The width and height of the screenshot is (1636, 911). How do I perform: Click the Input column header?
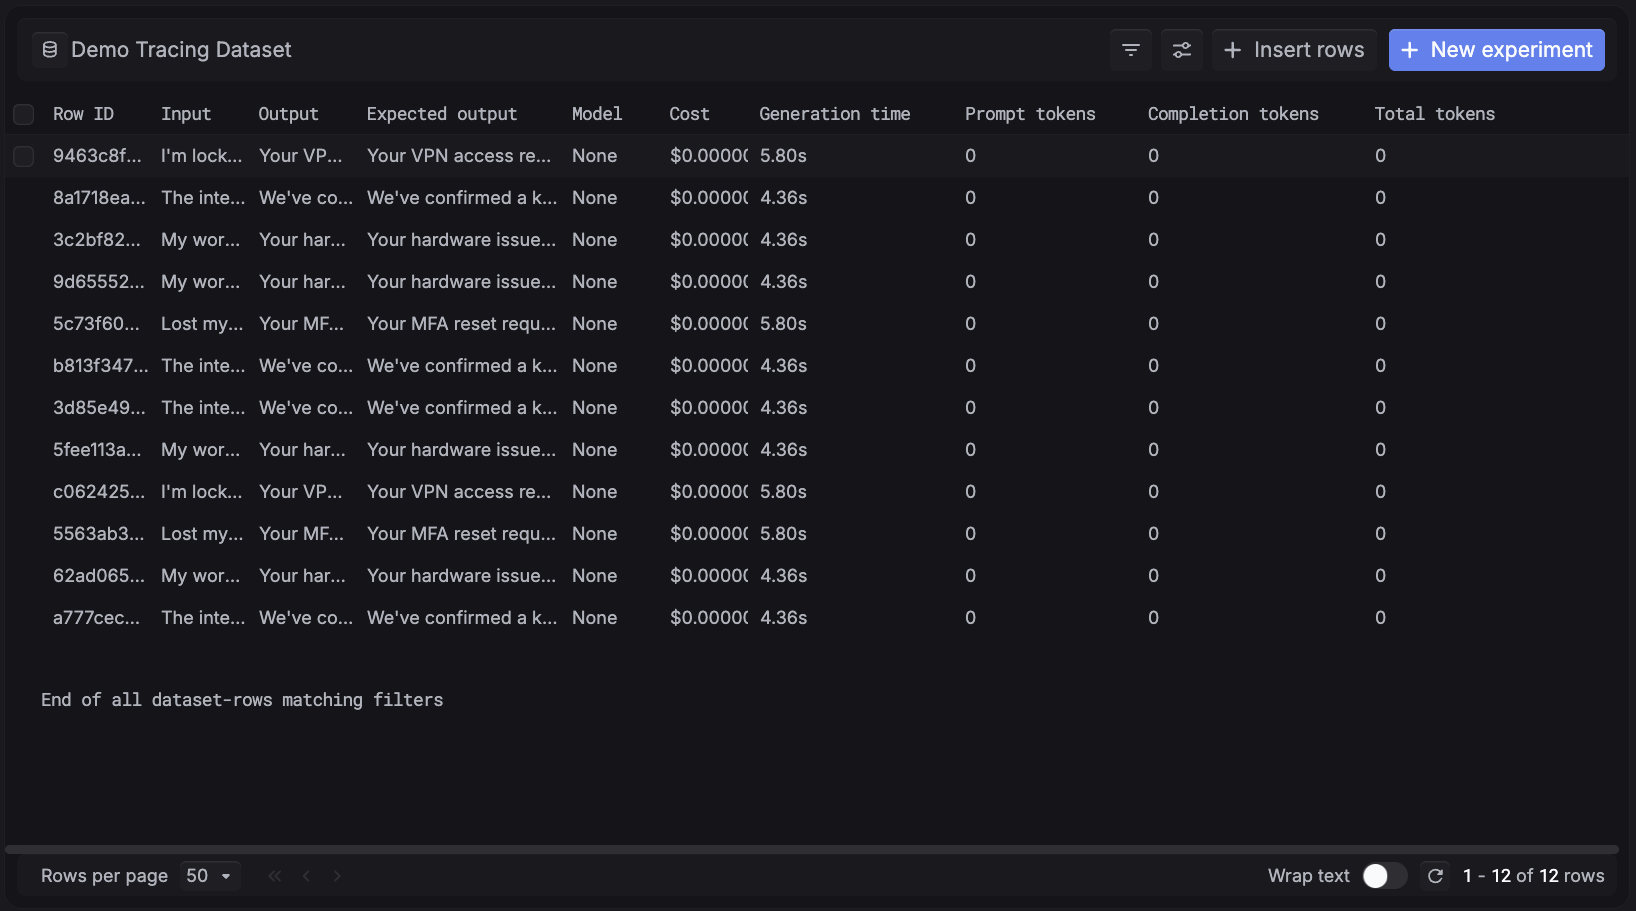click(x=186, y=114)
